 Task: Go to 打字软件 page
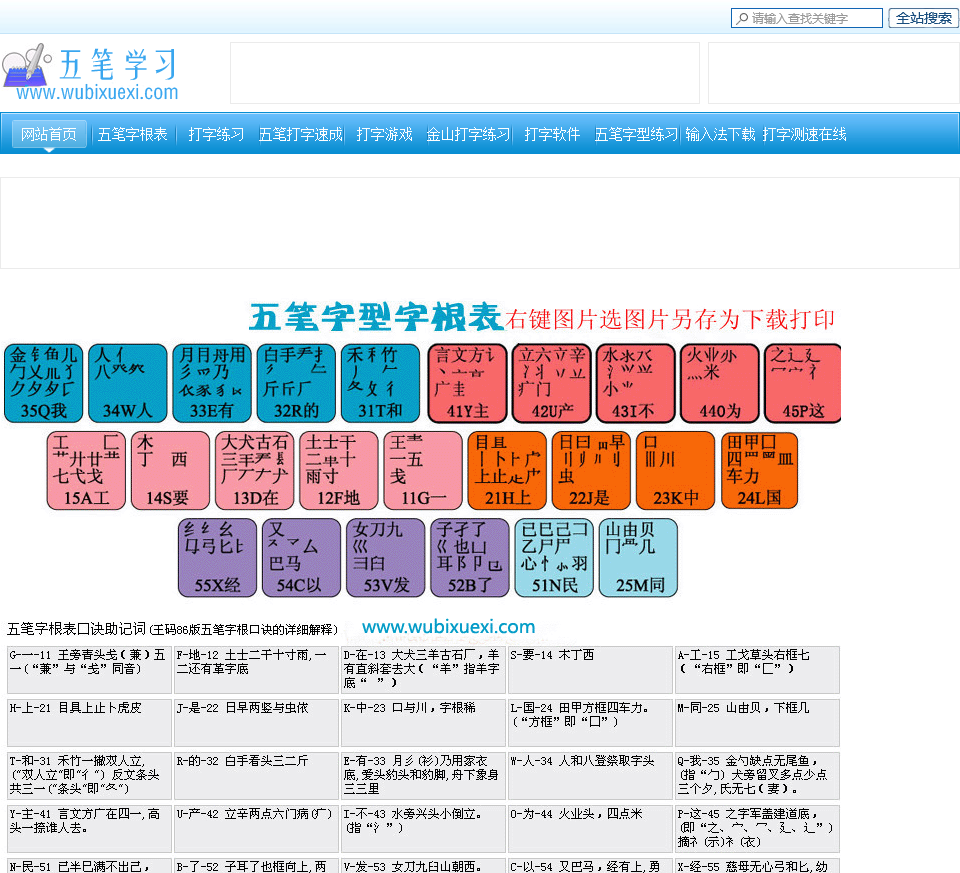[552, 134]
